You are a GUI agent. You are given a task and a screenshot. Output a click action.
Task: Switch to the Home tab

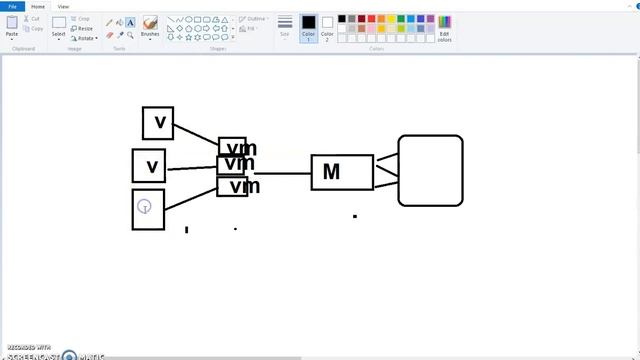38,7
